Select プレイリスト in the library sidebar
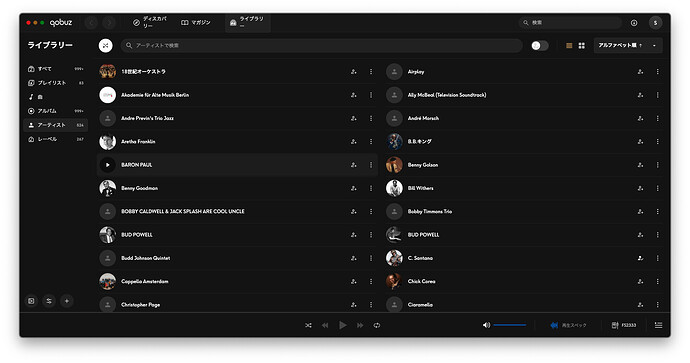The image size is (690, 363). pyautogui.click(x=55, y=83)
